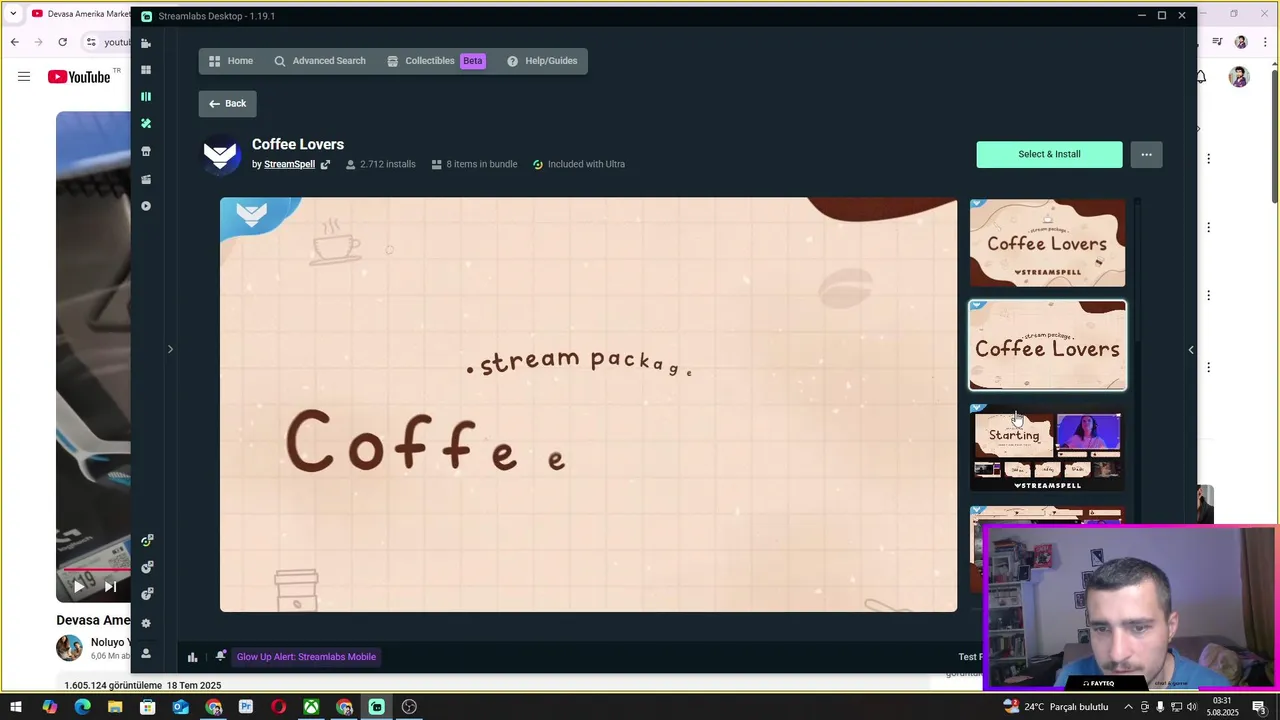Open the Help/Guides tab
Image resolution: width=1280 pixels, height=720 pixels.
[542, 61]
